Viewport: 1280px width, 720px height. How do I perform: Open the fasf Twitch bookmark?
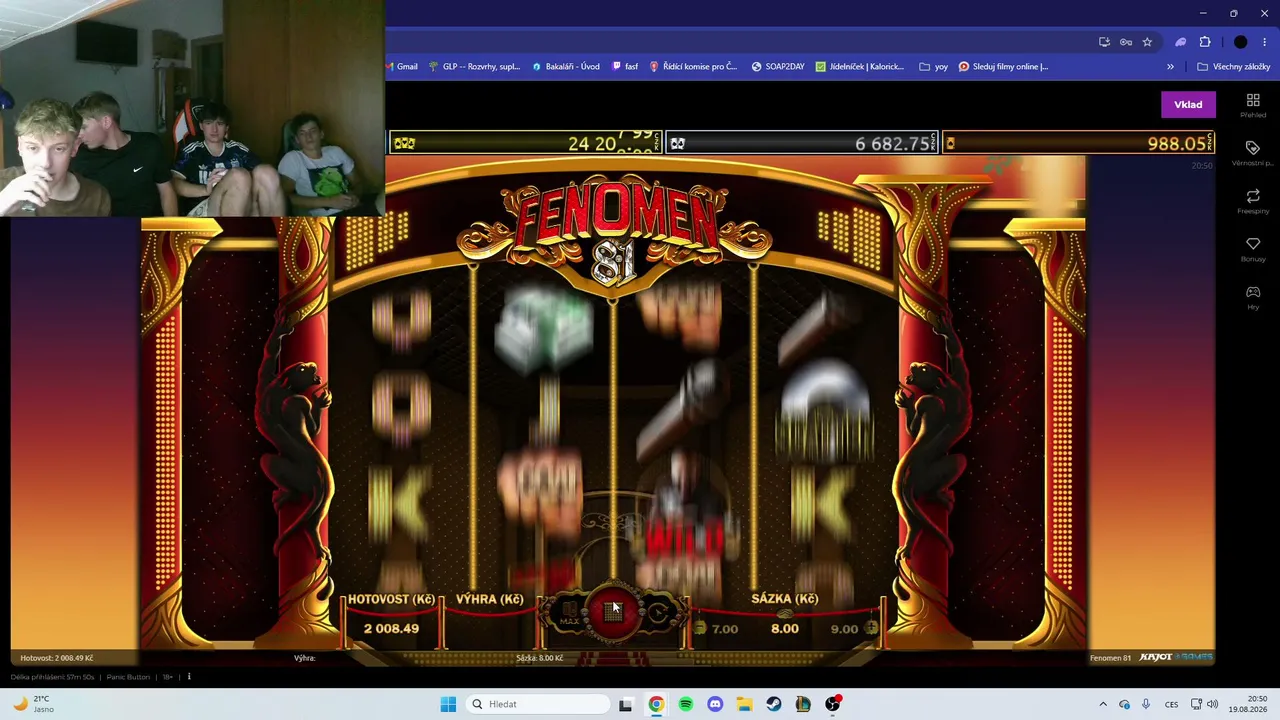[625, 67]
